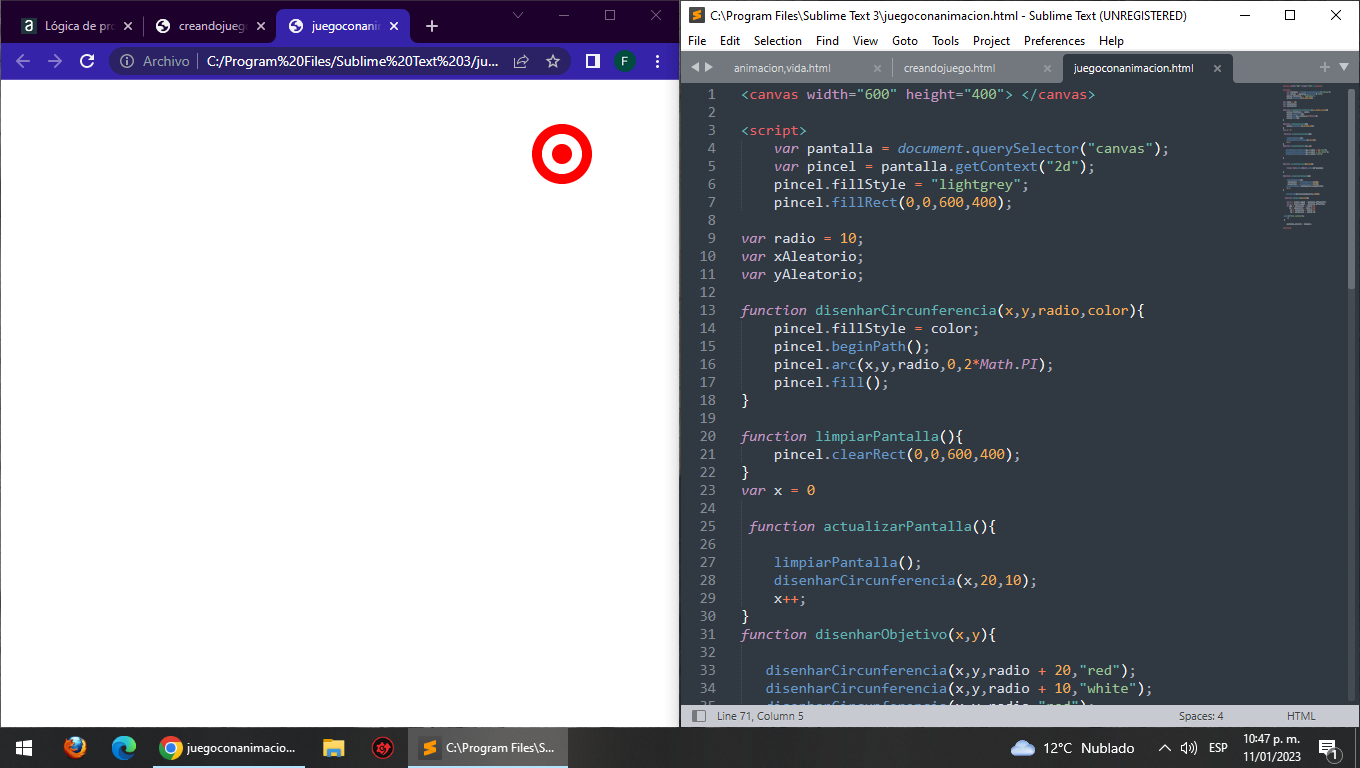Open the Windows Start menu
Image resolution: width=1360 pixels, height=768 pixels.
24,748
